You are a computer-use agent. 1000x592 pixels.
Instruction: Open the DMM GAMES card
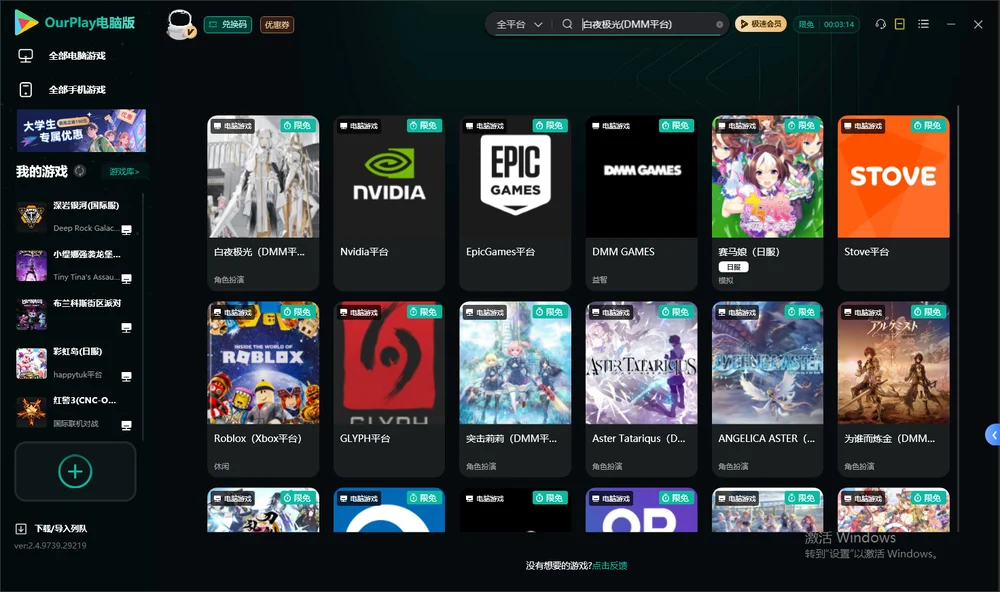(642, 203)
